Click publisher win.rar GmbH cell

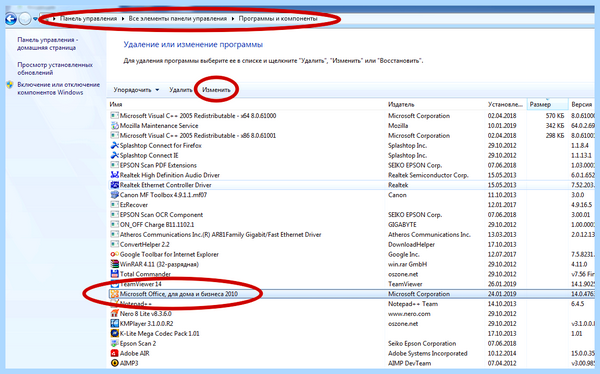pyautogui.click(x=408, y=264)
